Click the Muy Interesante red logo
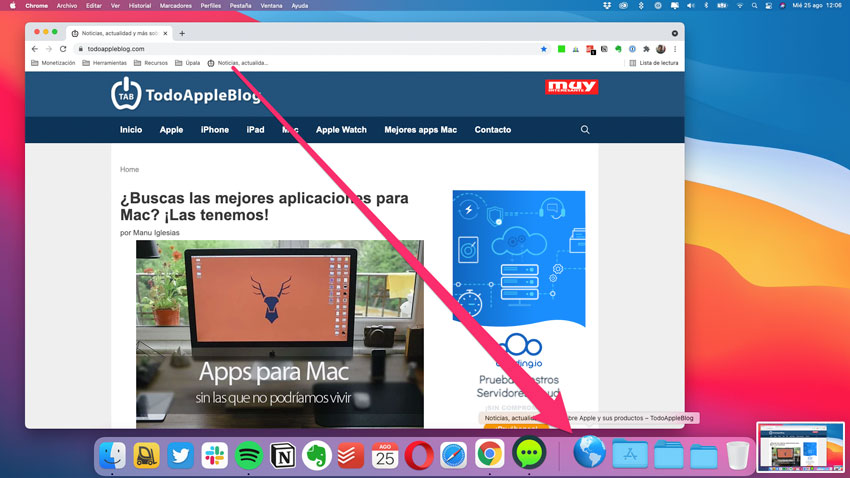The height and width of the screenshot is (478, 850). tap(571, 87)
